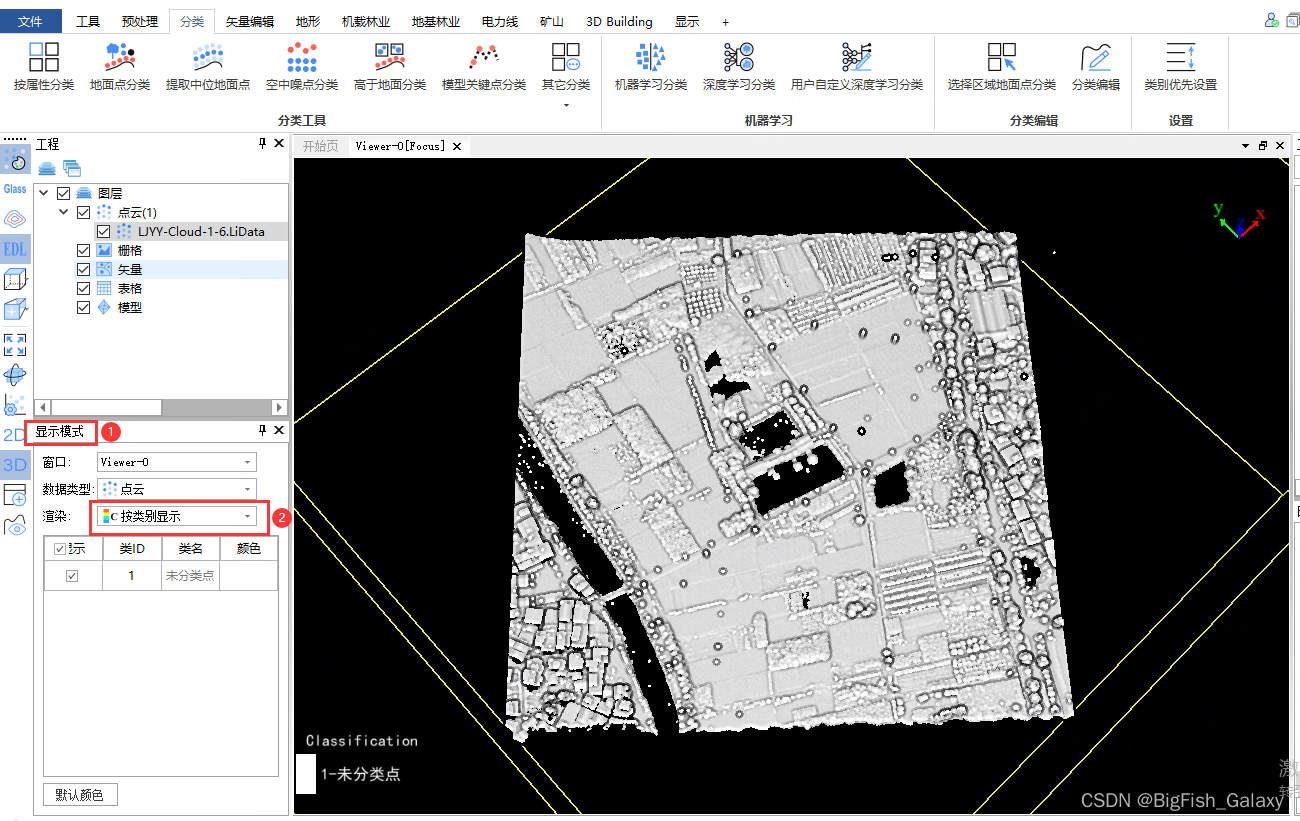Screen dimensions: 1300x821
Task: Open the 渲染 按类别显示 dropdown
Action: [x=177, y=516]
